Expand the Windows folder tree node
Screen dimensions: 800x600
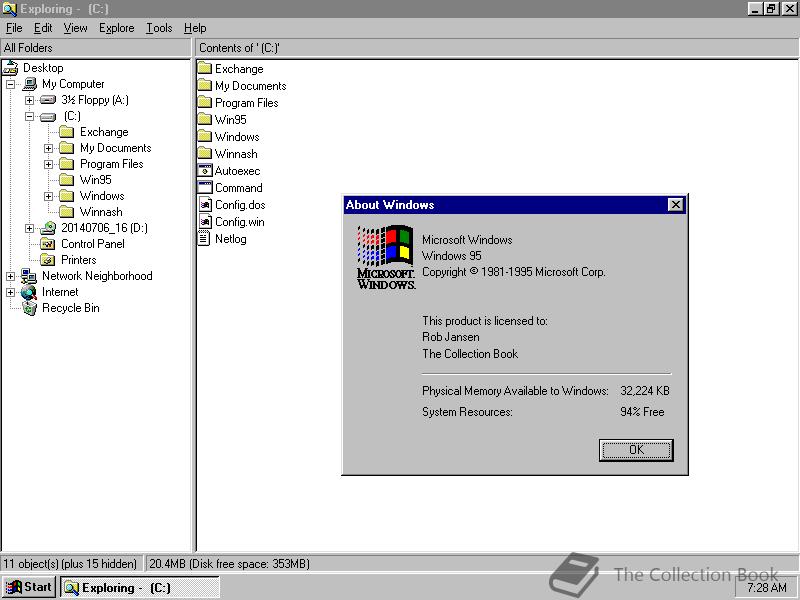click(x=48, y=196)
